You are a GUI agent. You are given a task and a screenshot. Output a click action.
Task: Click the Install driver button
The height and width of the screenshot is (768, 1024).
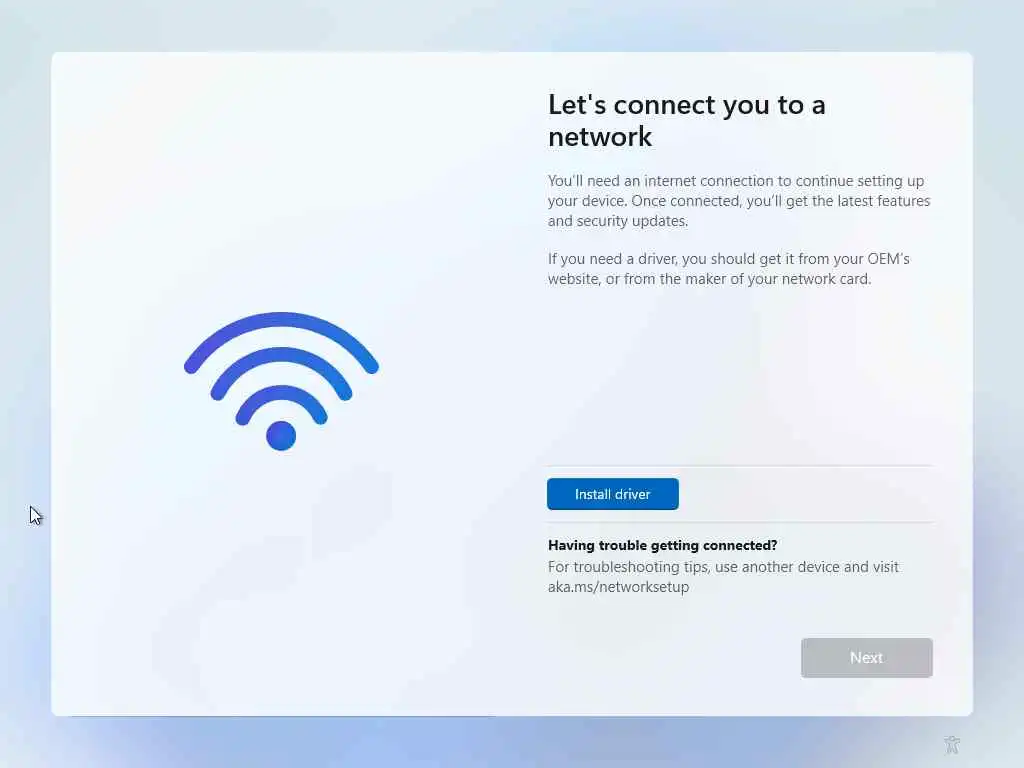point(613,494)
